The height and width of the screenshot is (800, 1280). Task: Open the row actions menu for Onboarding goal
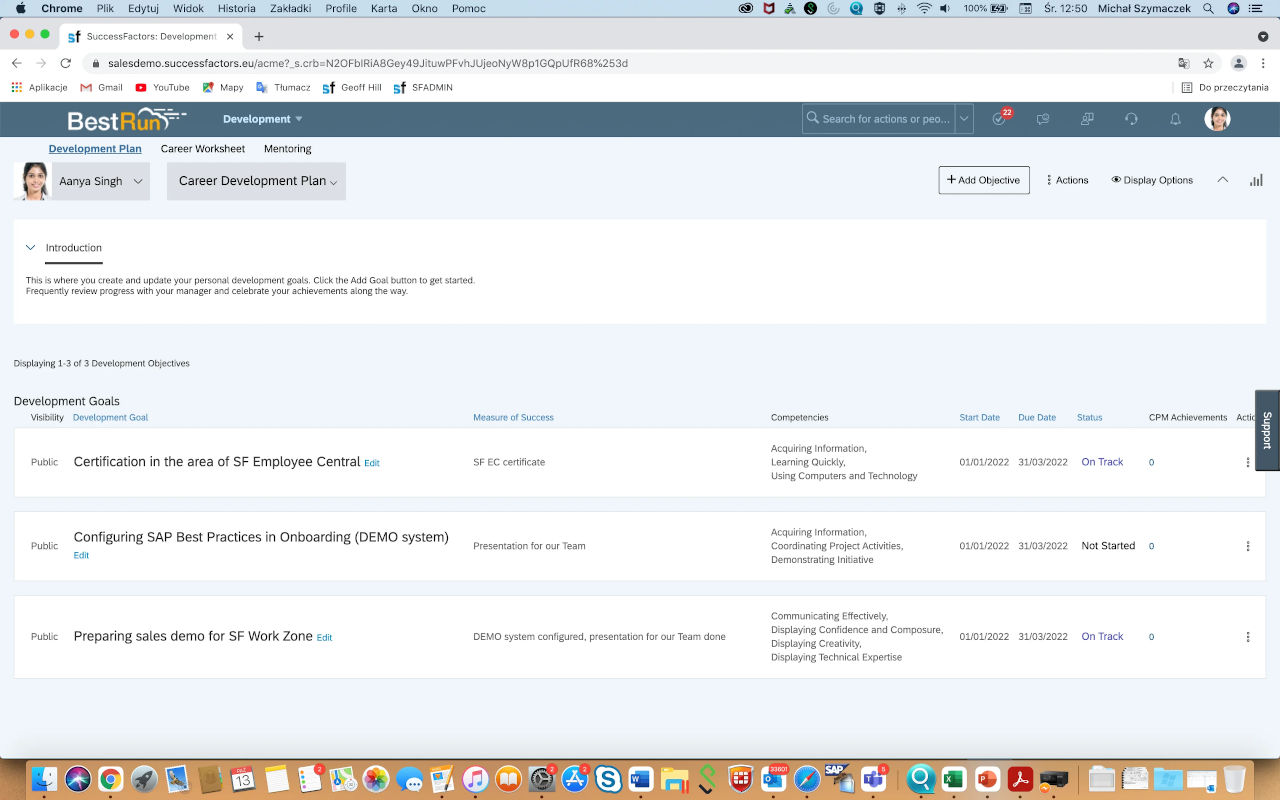point(1247,546)
